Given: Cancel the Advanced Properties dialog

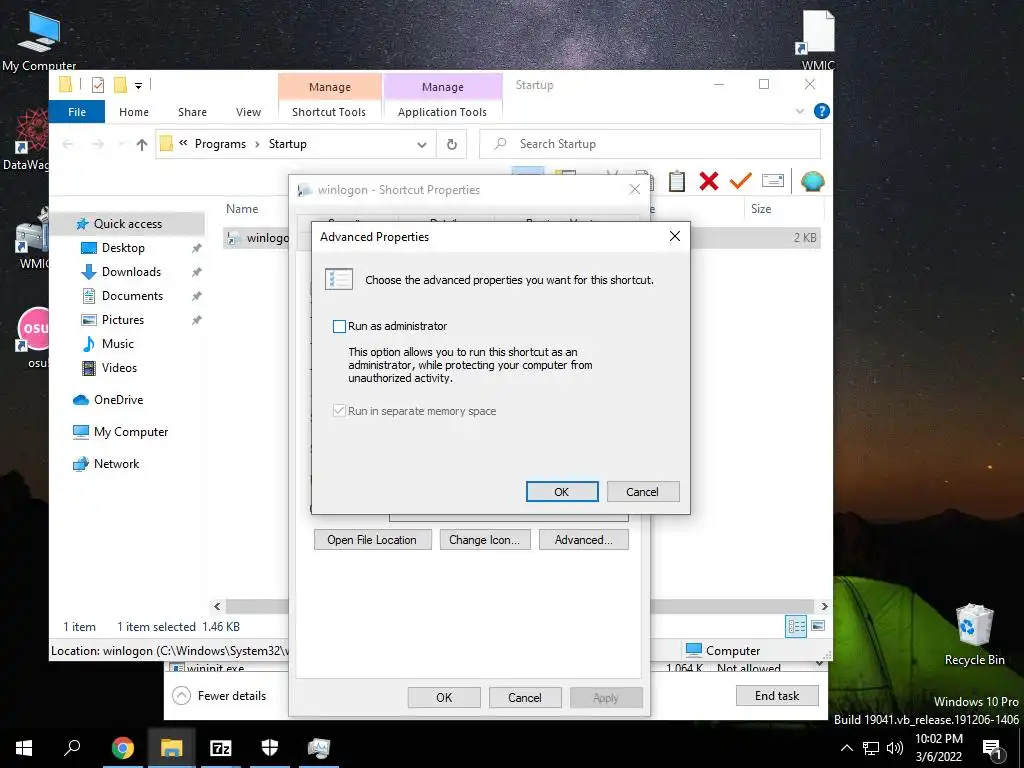Looking at the screenshot, I should pyautogui.click(x=643, y=492).
